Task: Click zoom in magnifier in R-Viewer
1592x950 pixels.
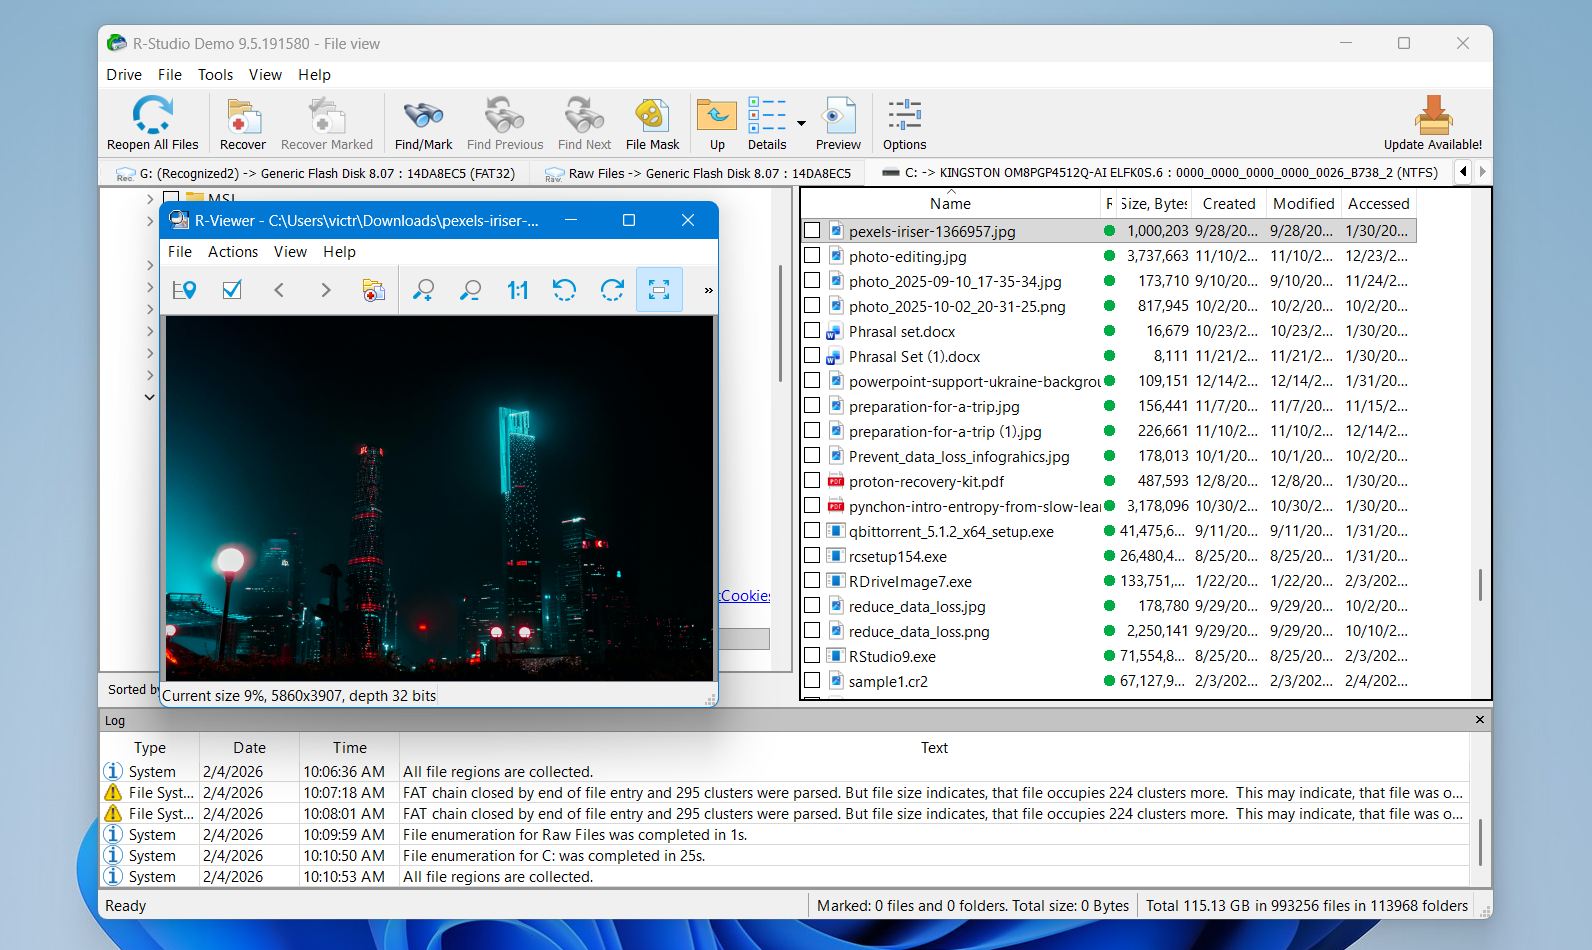Action: tap(423, 290)
